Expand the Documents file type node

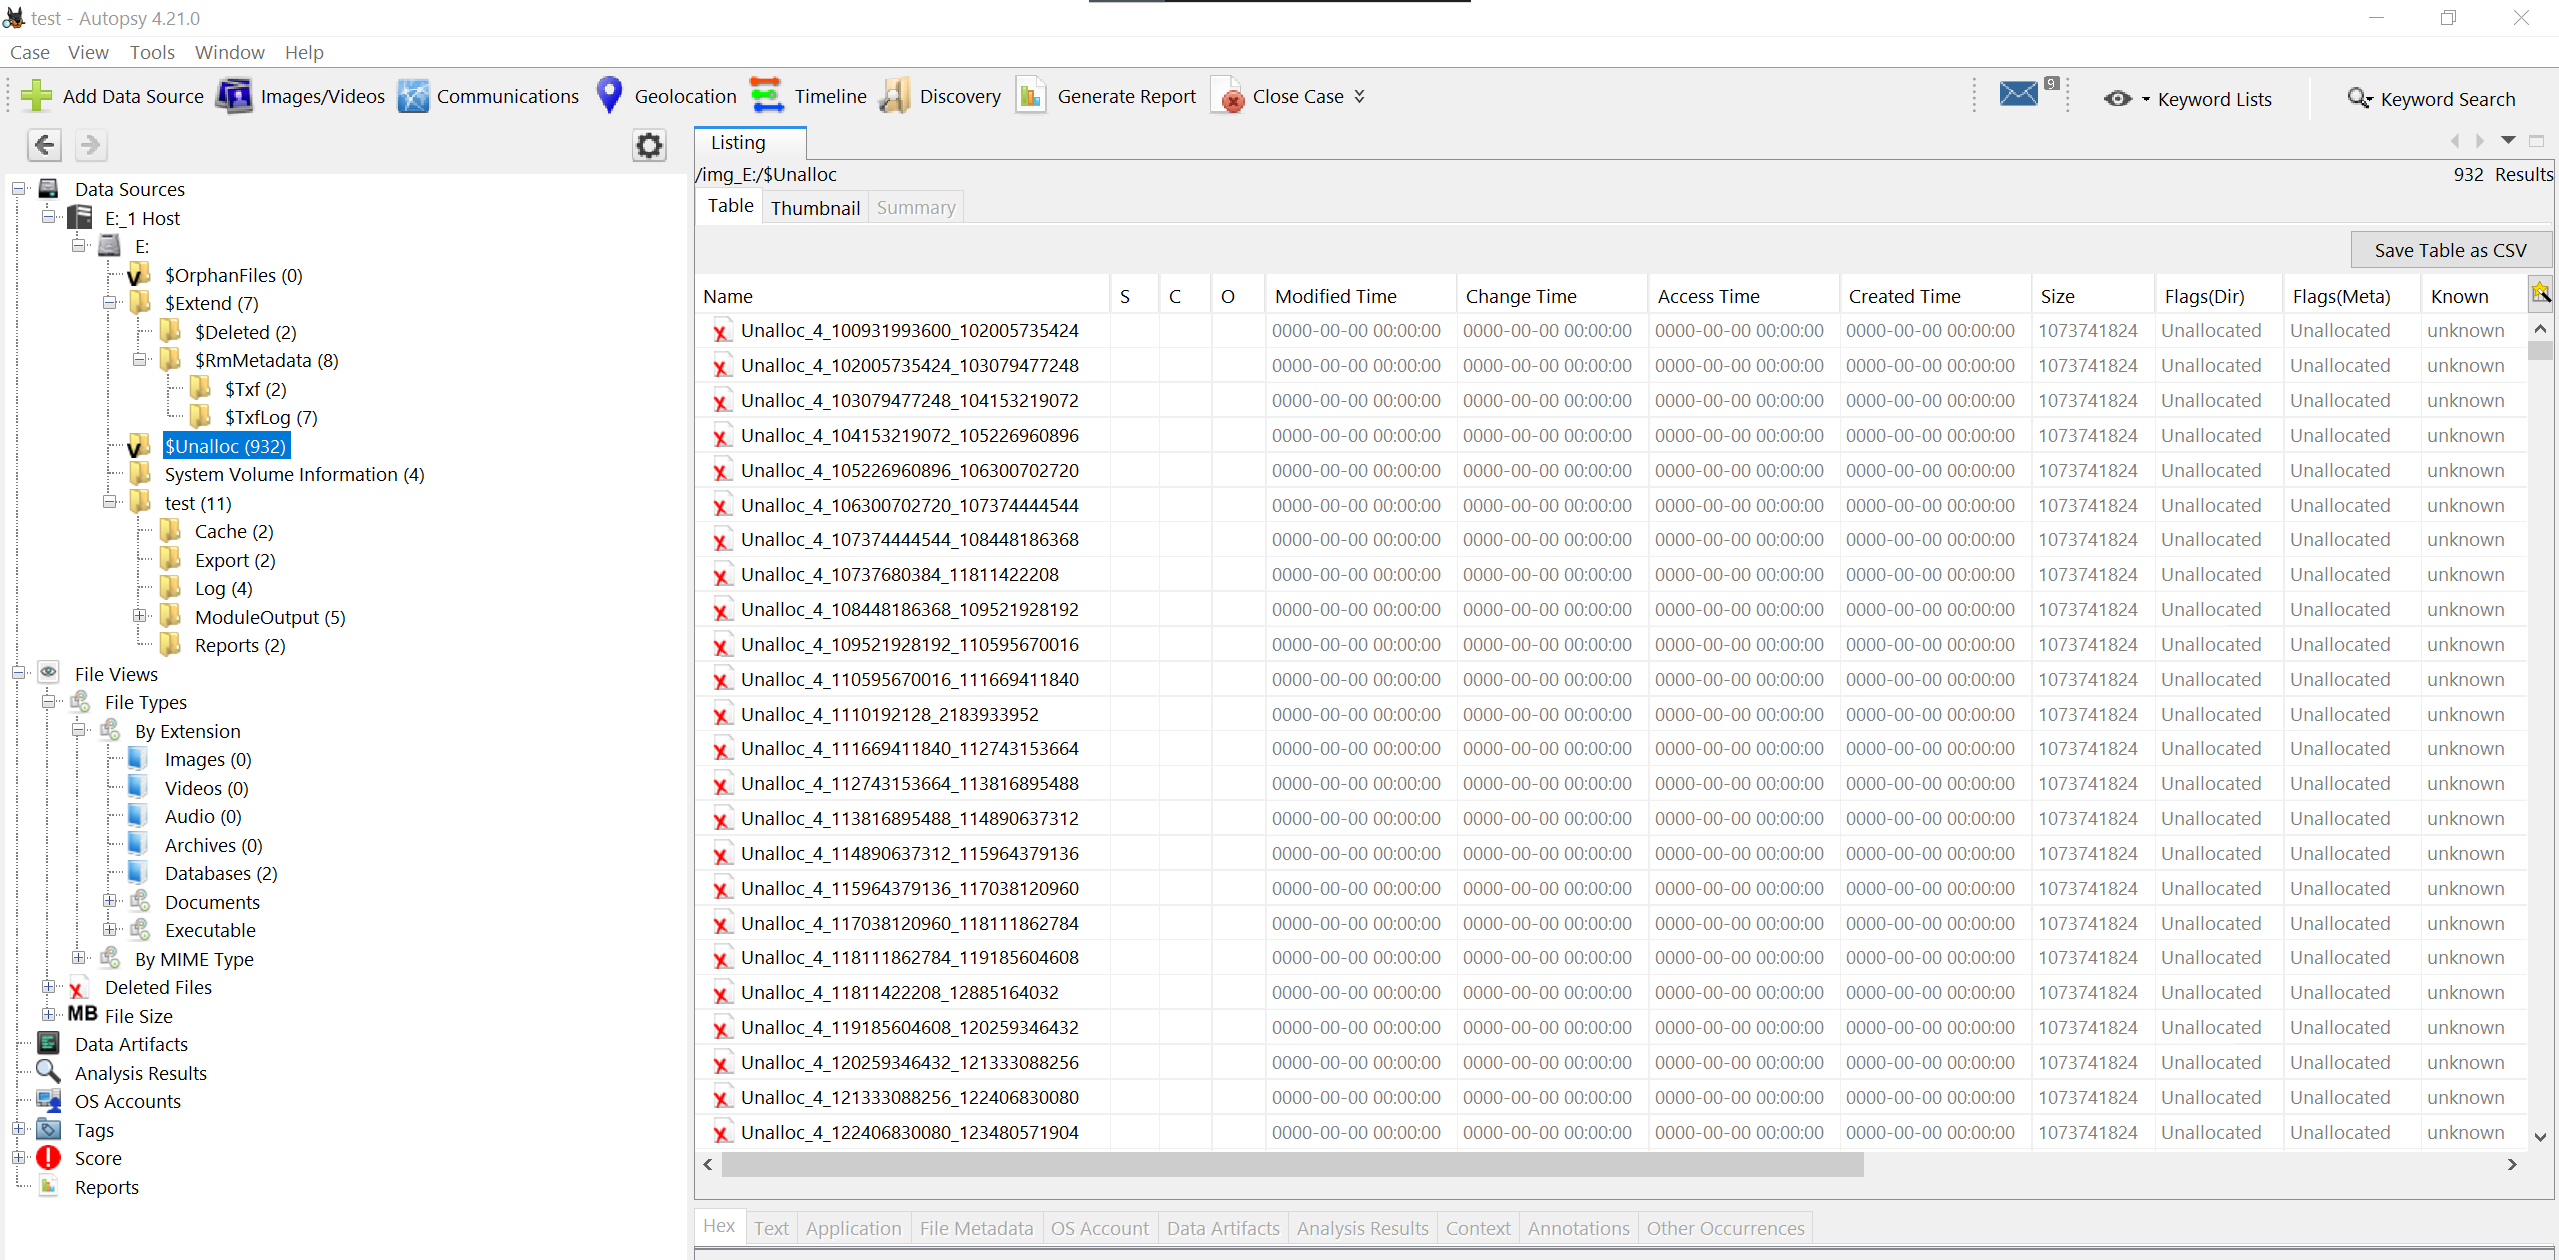[x=109, y=901]
